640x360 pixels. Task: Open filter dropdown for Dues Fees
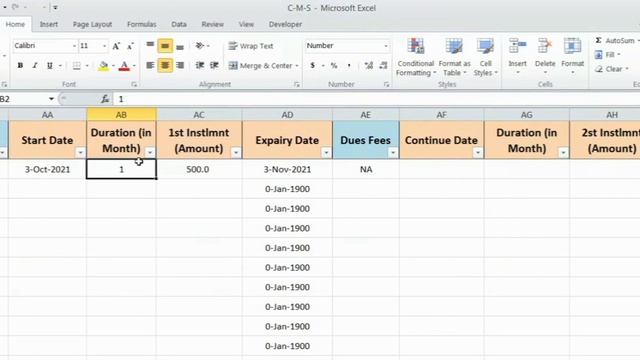point(393,153)
